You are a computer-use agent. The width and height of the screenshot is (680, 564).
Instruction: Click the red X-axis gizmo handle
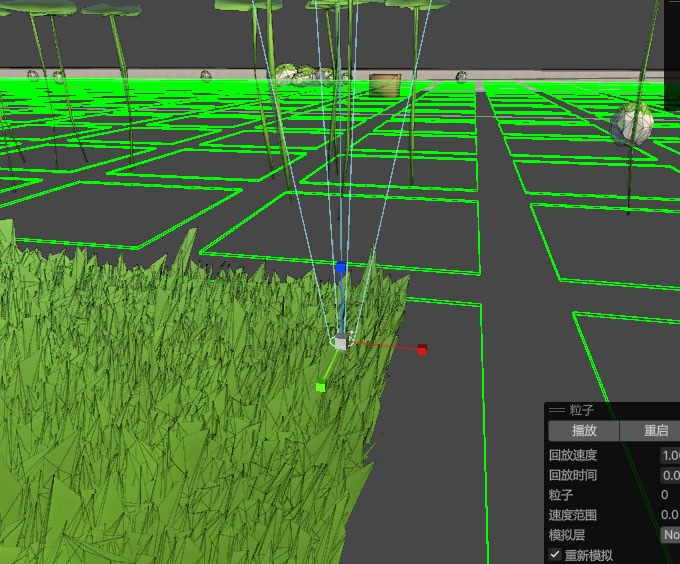(x=422, y=349)
